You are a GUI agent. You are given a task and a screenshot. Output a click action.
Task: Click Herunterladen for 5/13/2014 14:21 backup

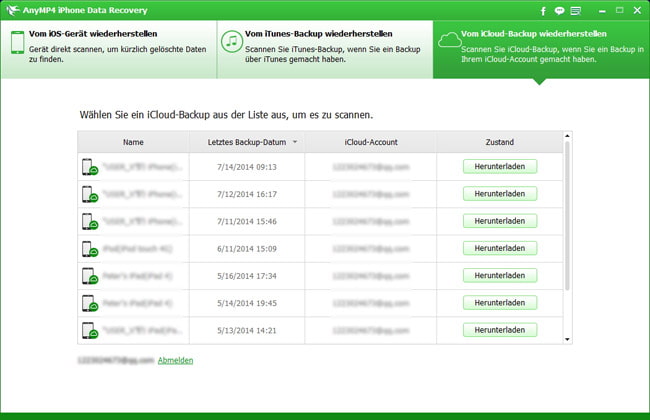[500, 330]
